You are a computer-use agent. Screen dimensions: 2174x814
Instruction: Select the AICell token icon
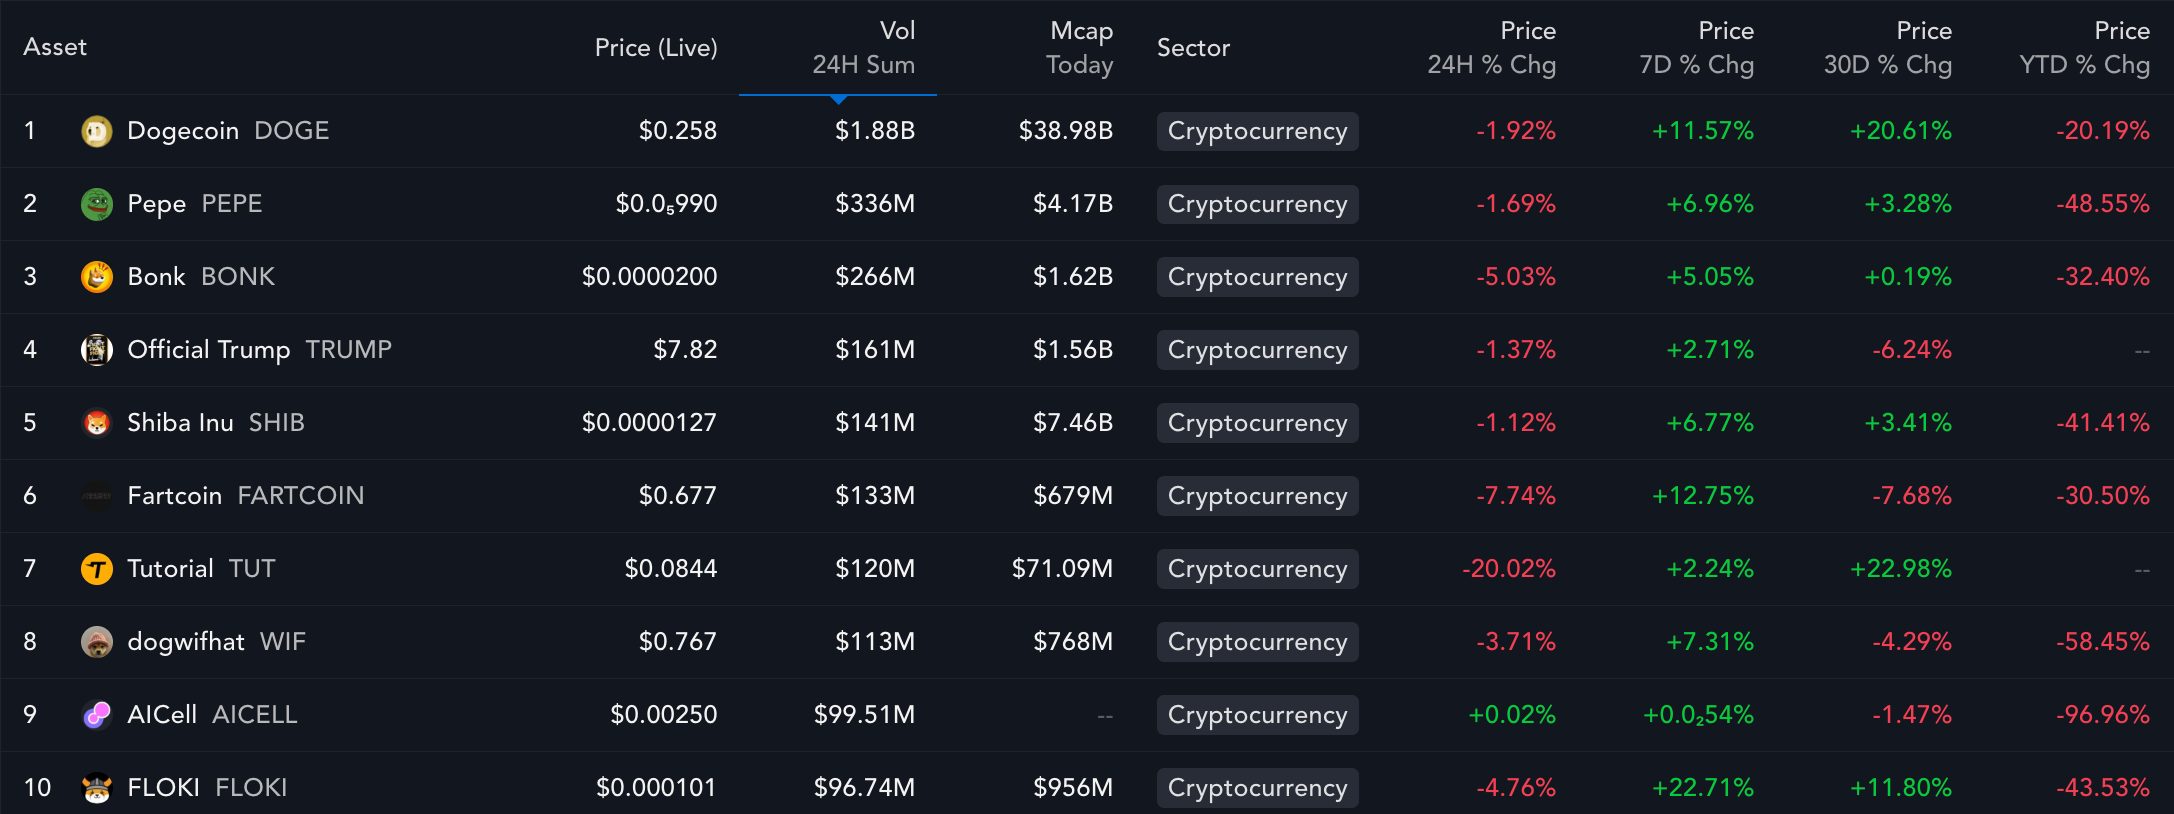tap(97, 714)
